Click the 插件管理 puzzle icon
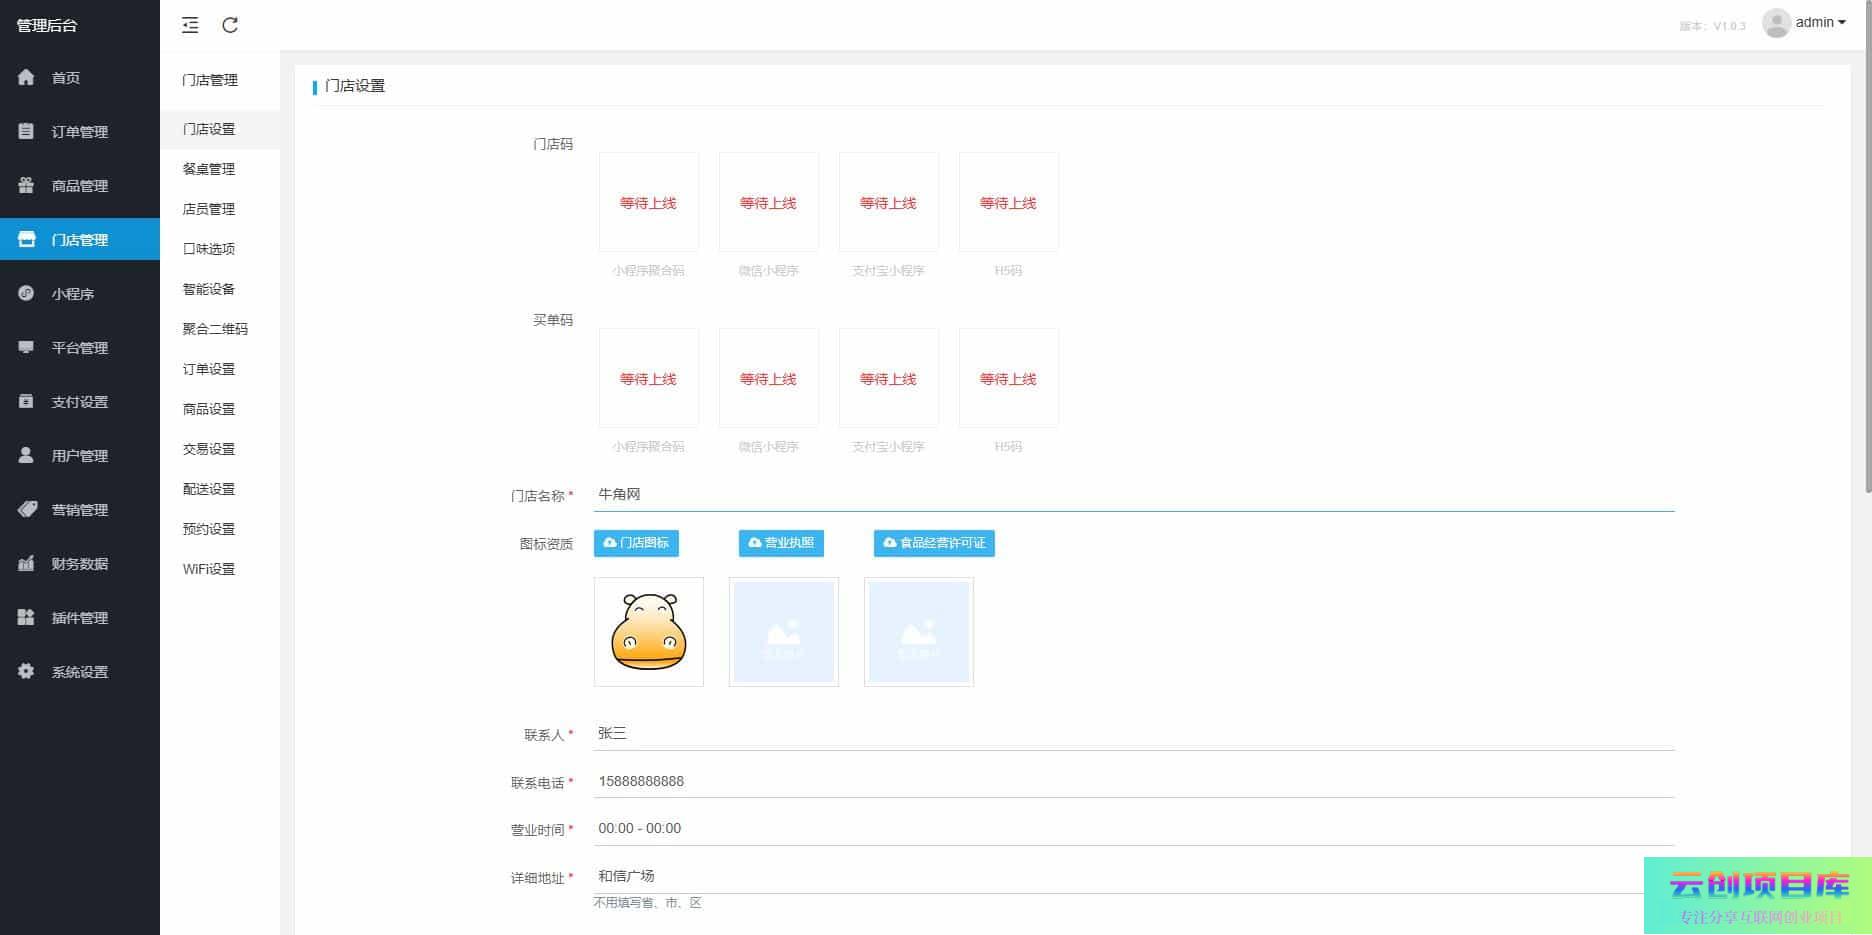The height and width of the screenshot is (935, 1872). (x=26, y=618)
